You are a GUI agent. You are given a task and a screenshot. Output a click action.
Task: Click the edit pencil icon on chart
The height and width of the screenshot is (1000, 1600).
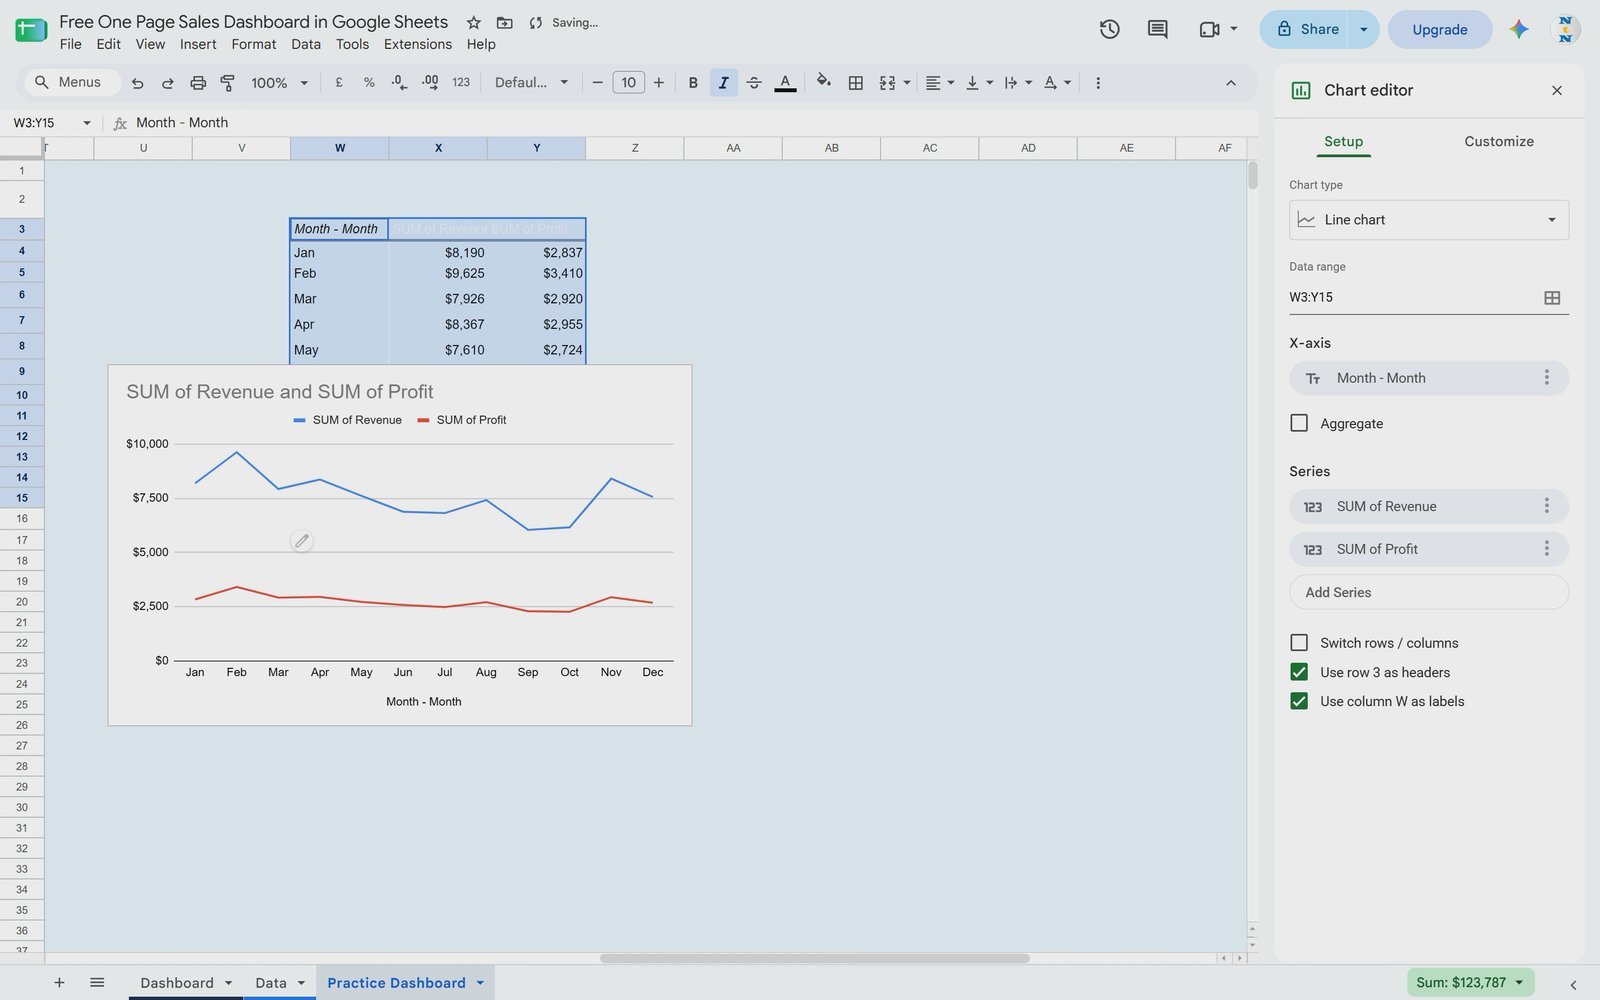302,541
